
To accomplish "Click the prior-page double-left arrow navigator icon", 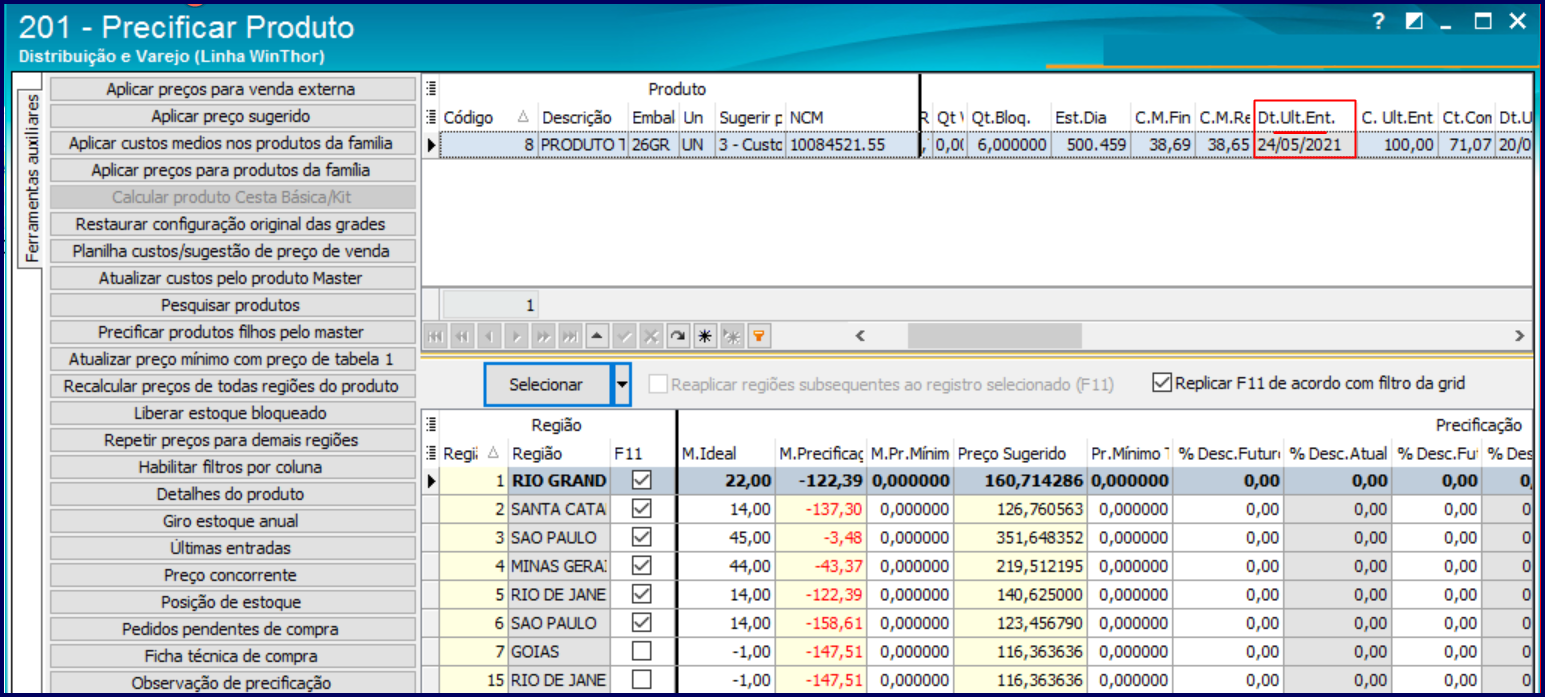I will pyautogui.click(x=463, y=336).
